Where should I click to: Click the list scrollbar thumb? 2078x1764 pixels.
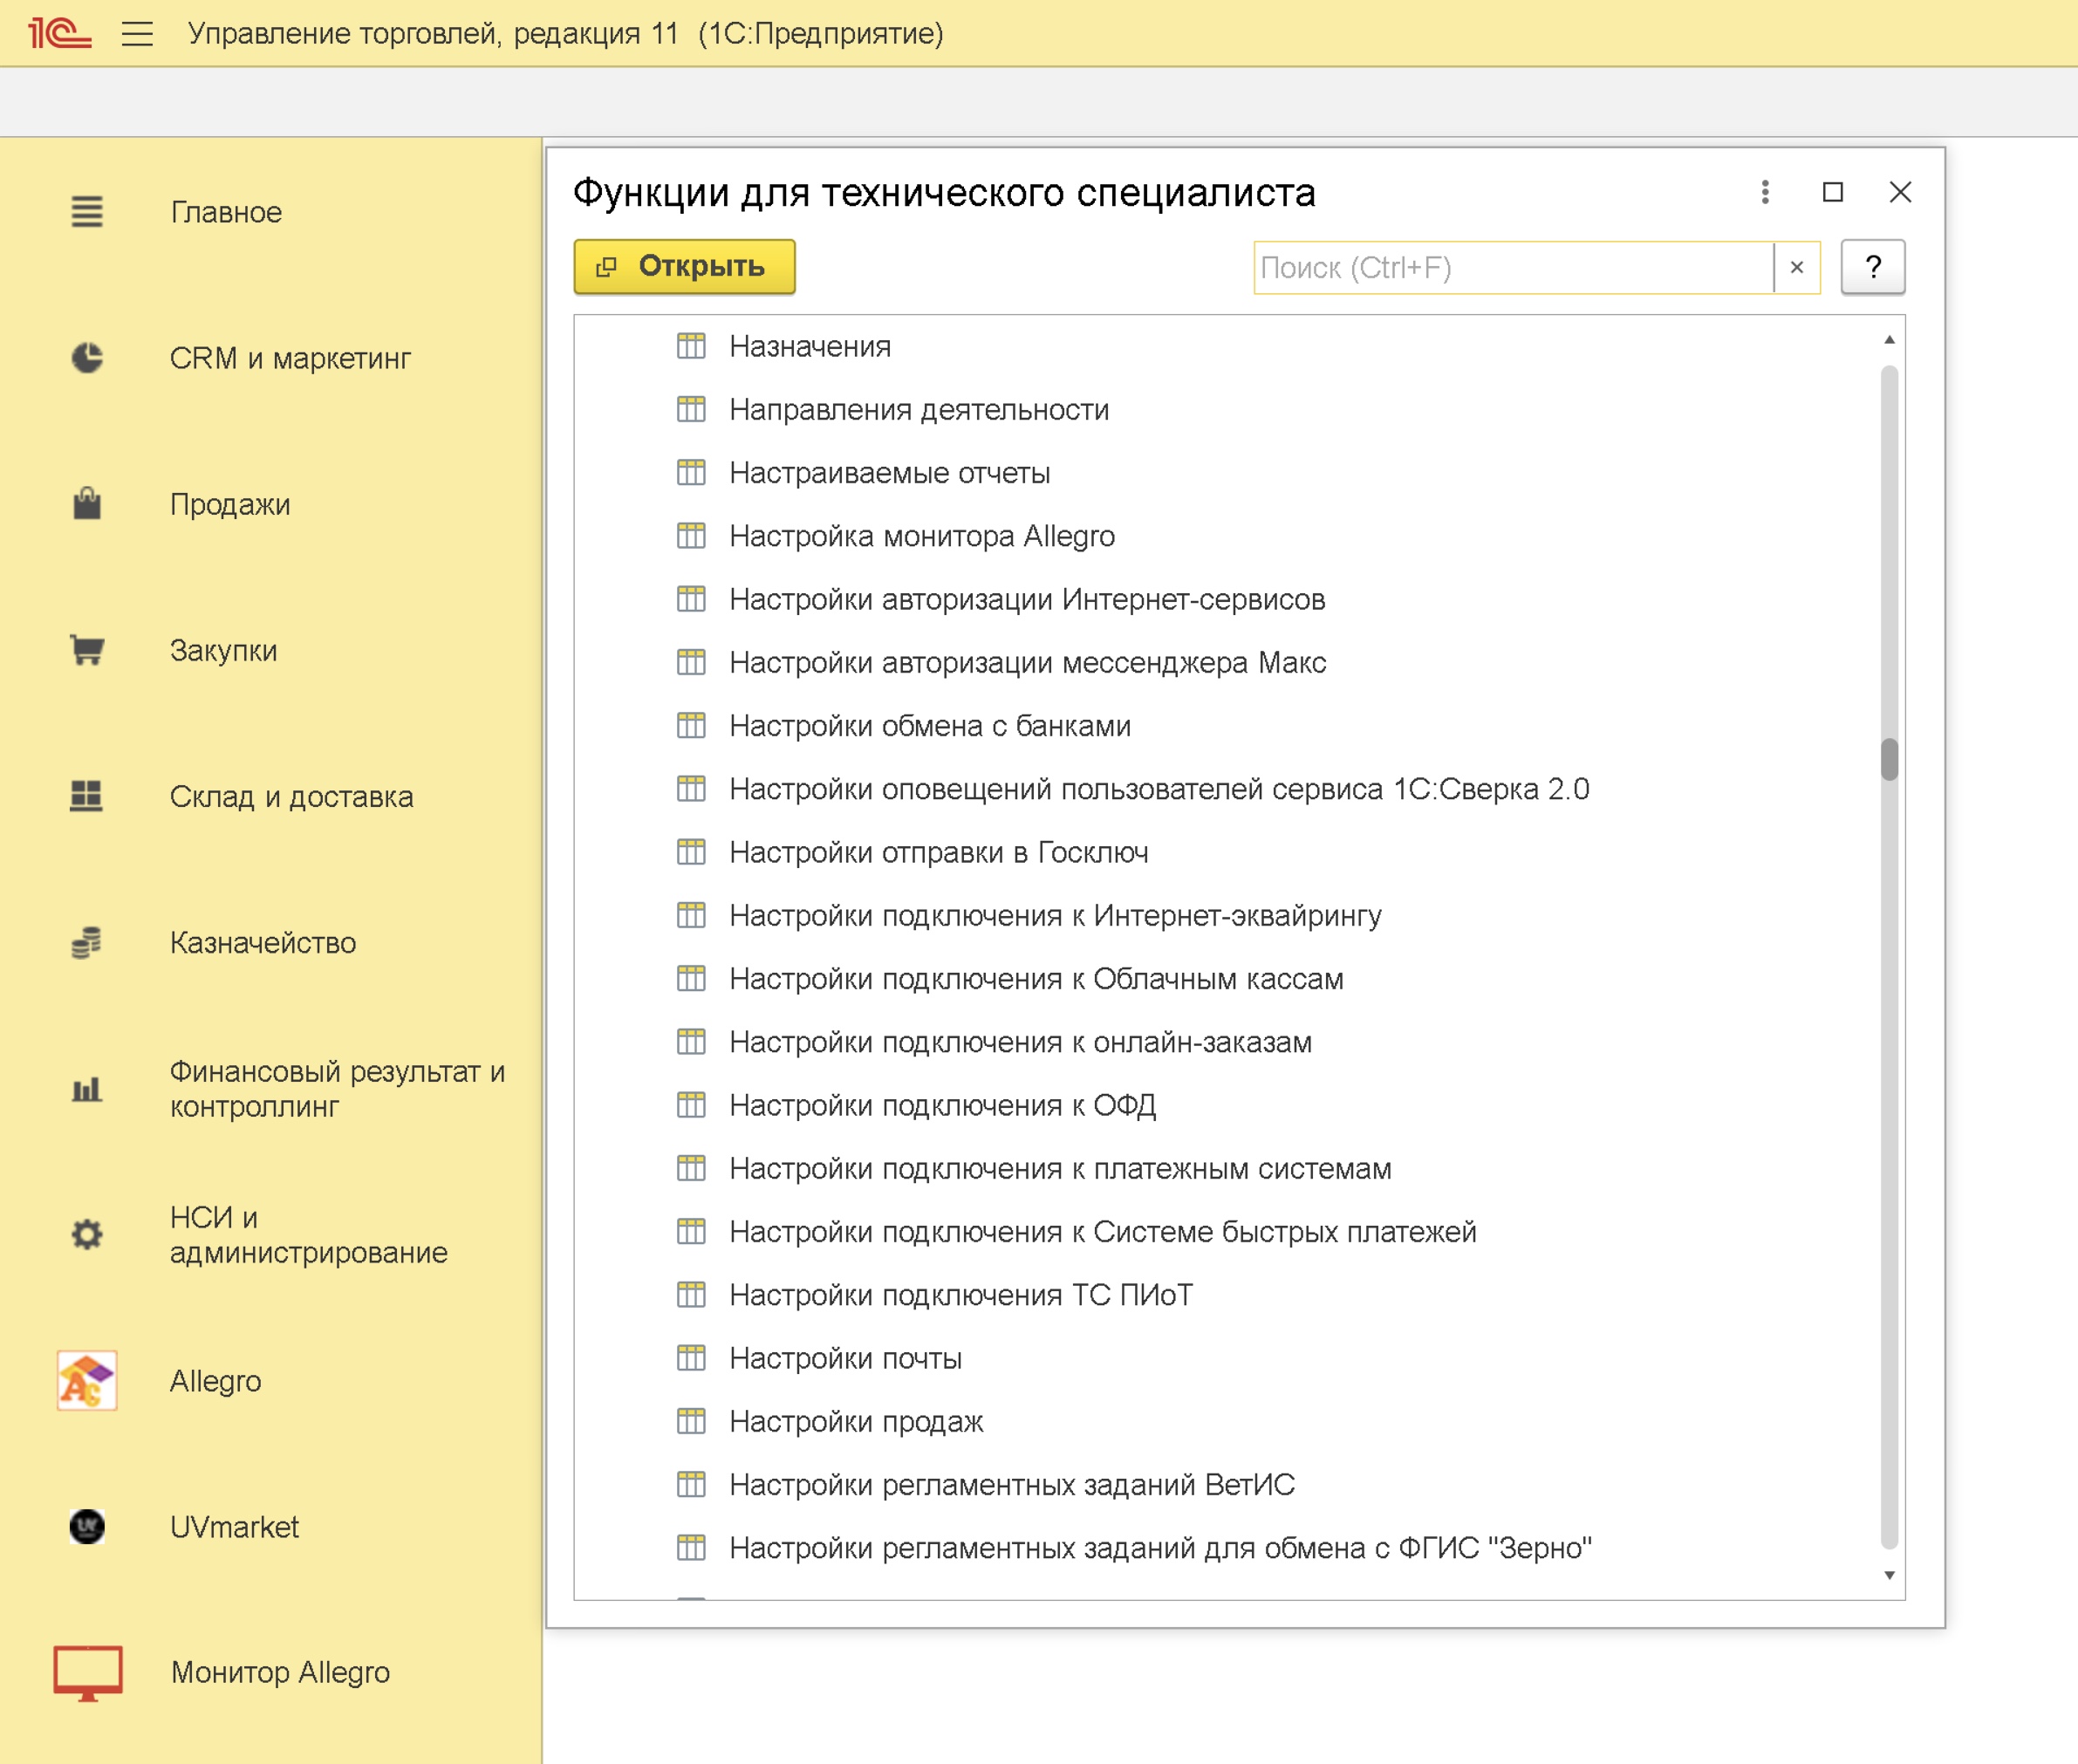1889,760
